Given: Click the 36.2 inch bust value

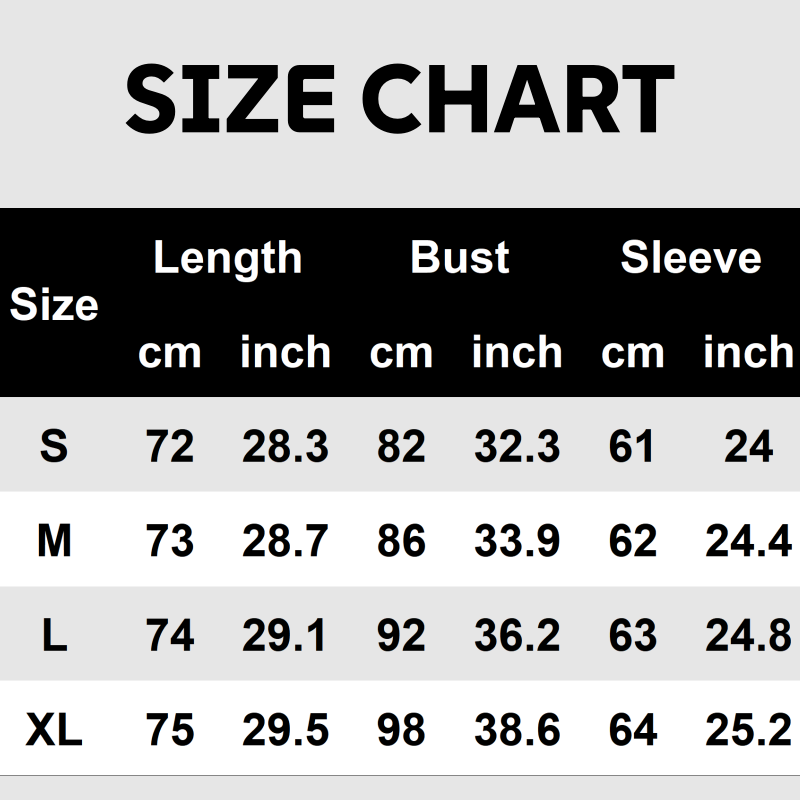Looking at the screenshot, I should tap(517, 636).
